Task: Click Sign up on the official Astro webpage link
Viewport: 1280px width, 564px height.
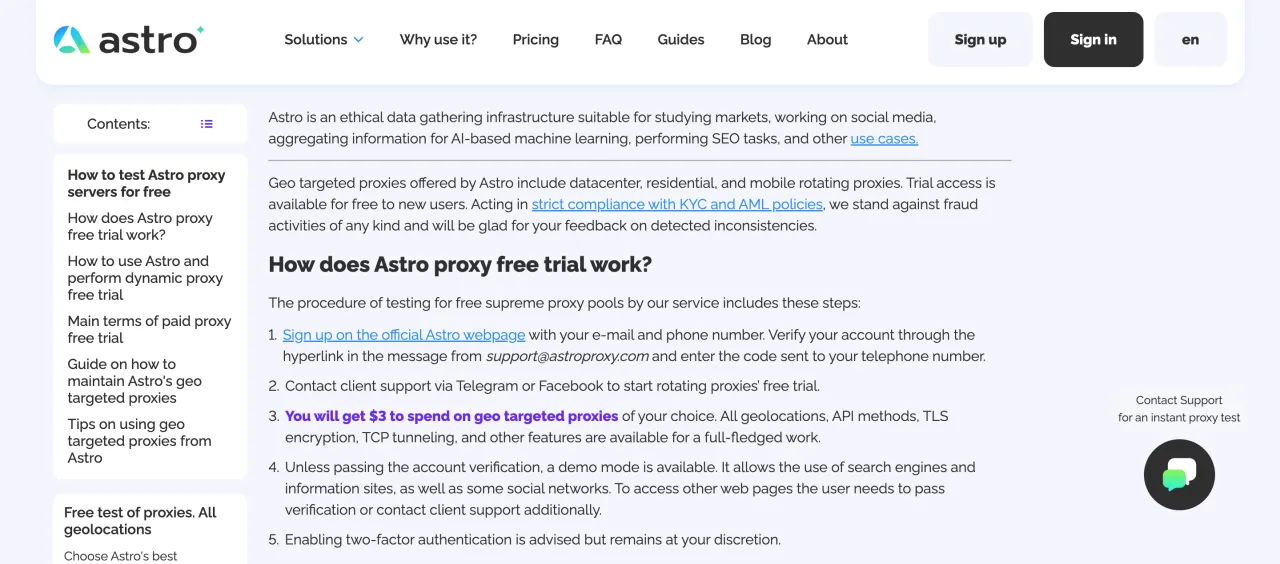Action: (x=403, y=335)
